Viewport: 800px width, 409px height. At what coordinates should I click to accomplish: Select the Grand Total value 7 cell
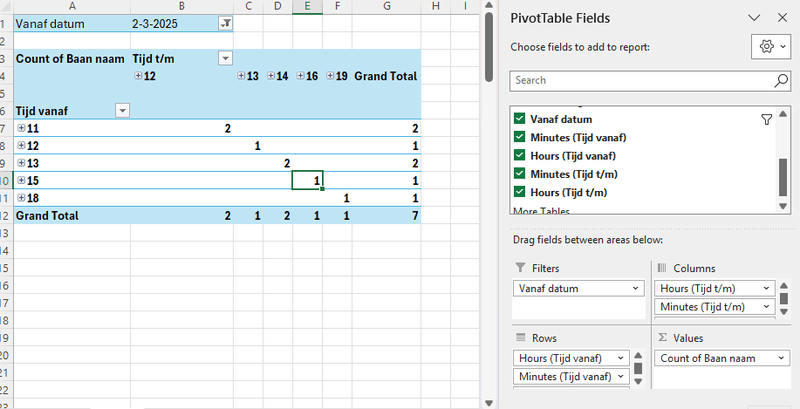tap(387, 216)
